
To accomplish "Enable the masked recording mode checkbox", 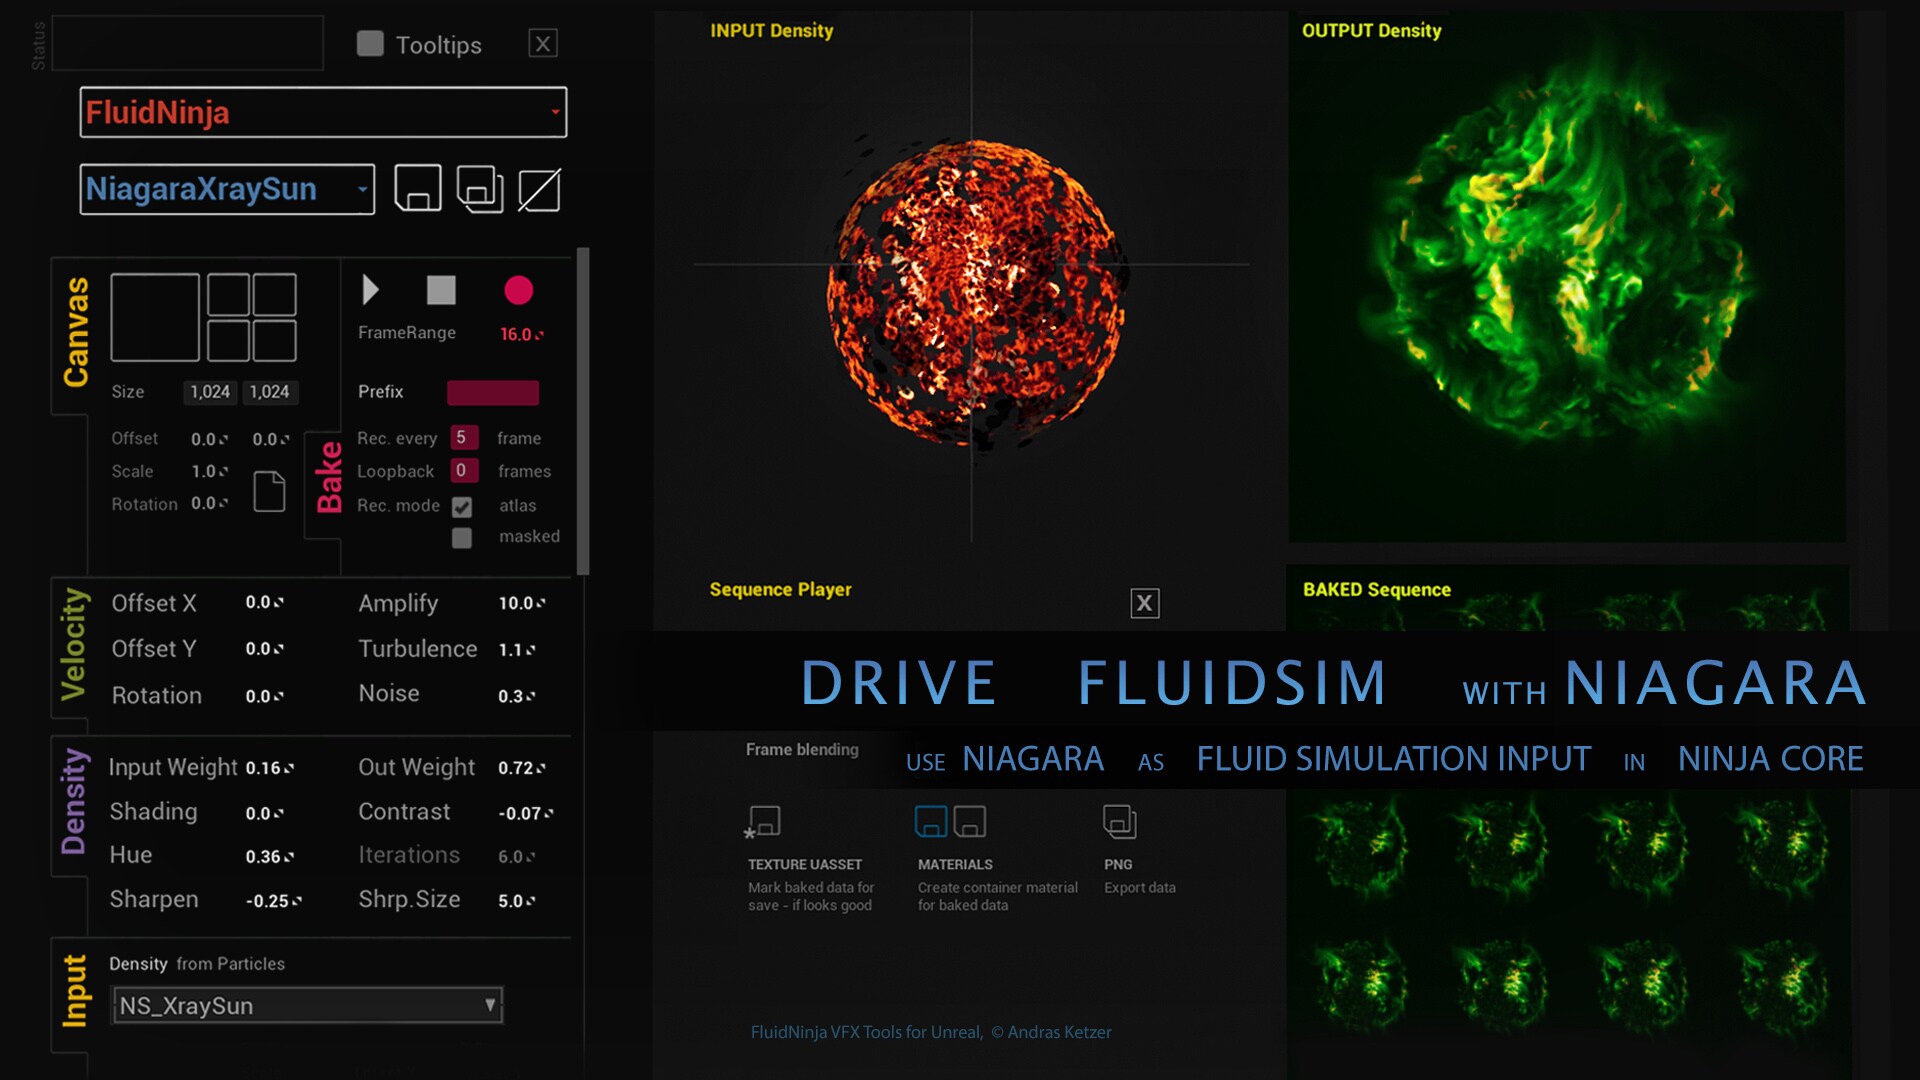I will (462, 538).
